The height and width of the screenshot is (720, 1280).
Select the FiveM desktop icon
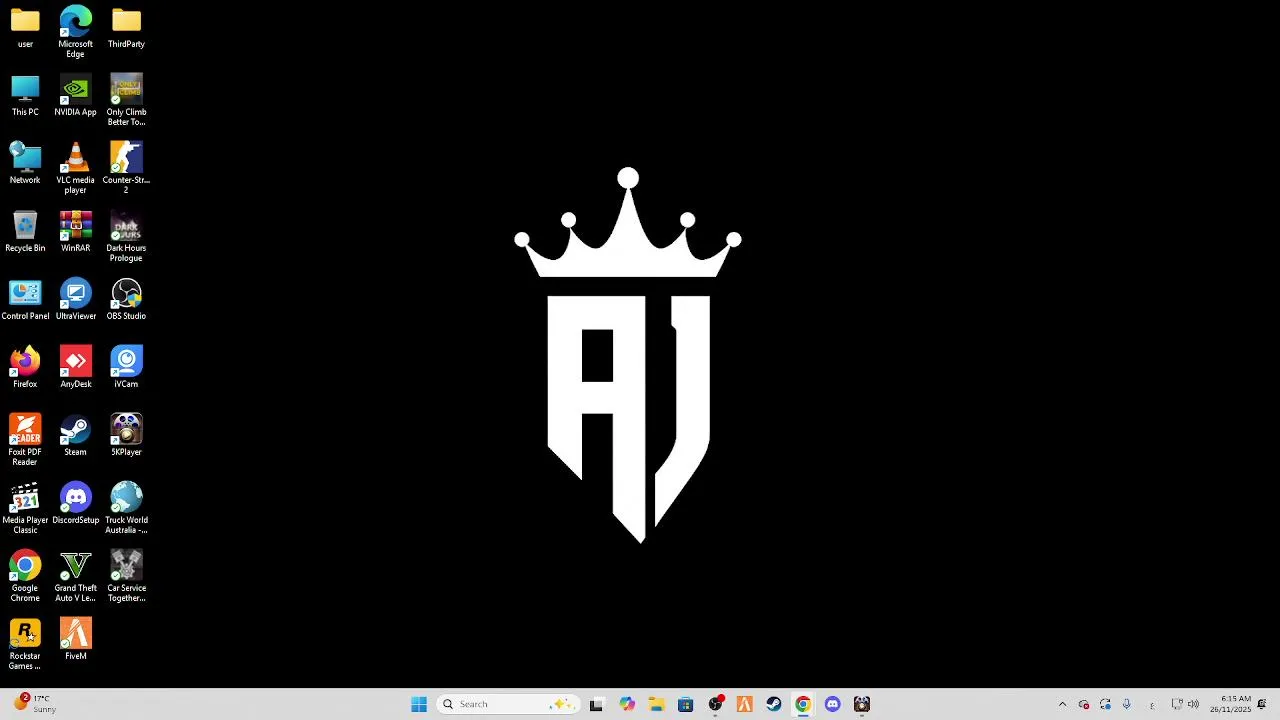tap(75, 639)
